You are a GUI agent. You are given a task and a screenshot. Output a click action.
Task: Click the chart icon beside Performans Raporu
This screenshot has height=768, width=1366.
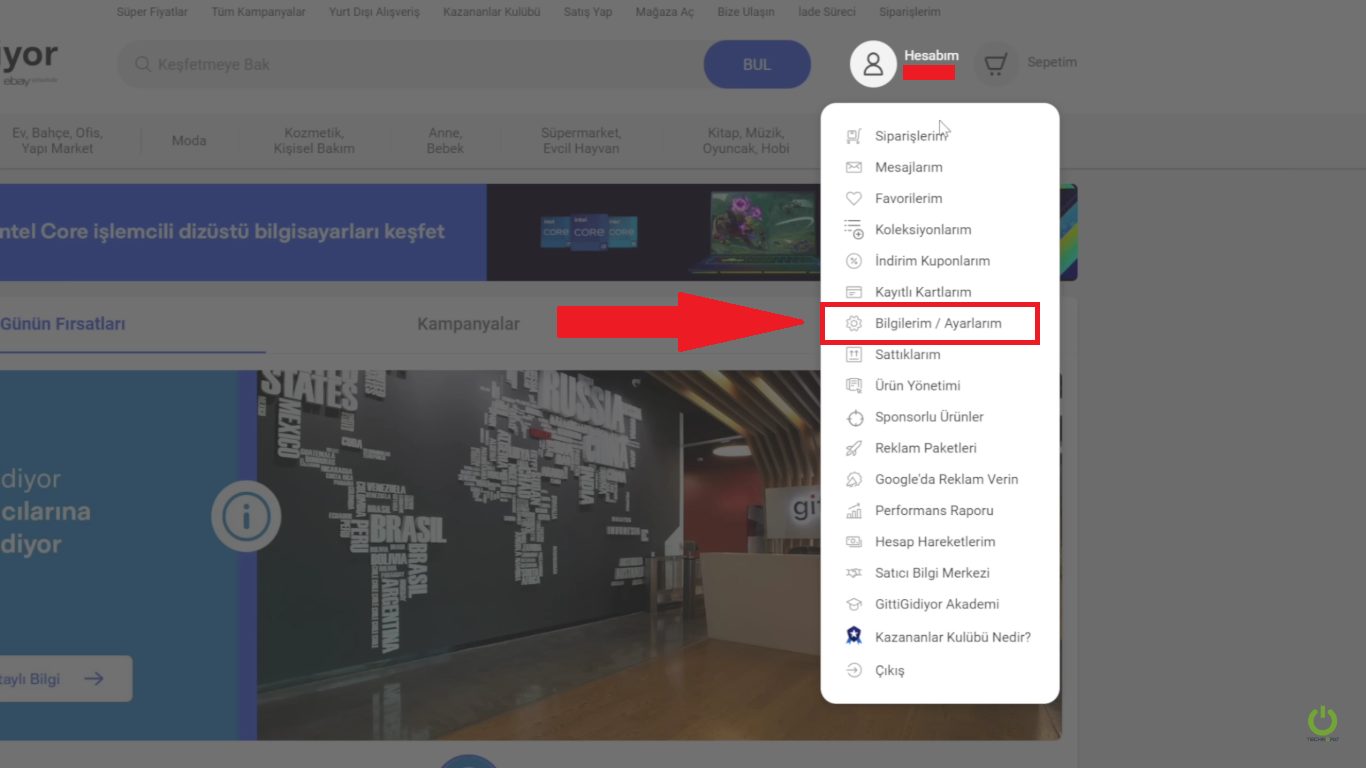click(853, 510)
